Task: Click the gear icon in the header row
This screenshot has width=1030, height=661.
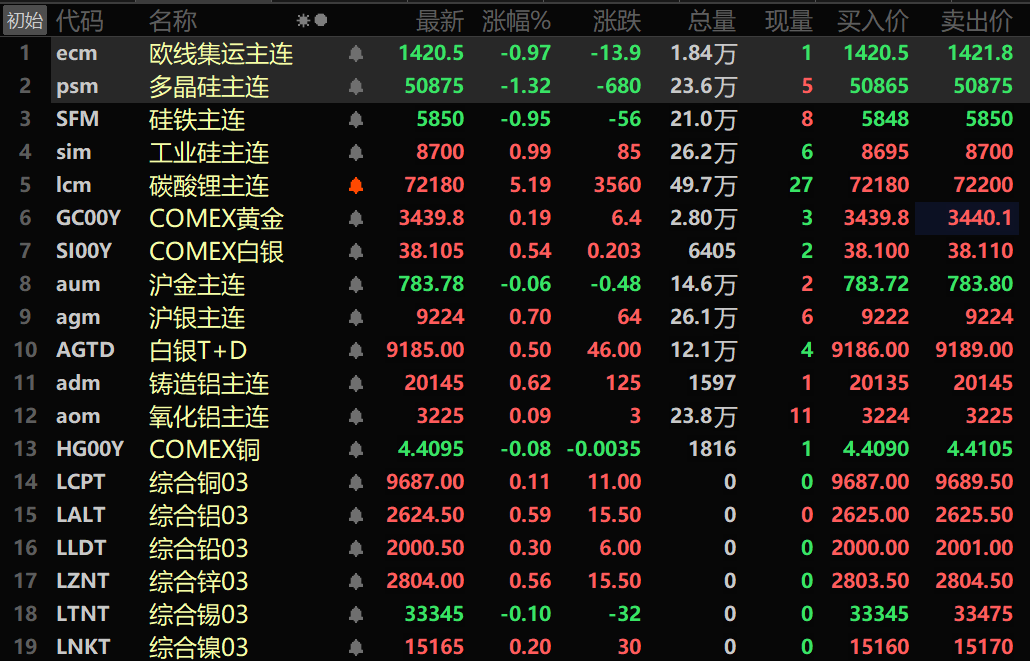Action: (x=303, y=20)
